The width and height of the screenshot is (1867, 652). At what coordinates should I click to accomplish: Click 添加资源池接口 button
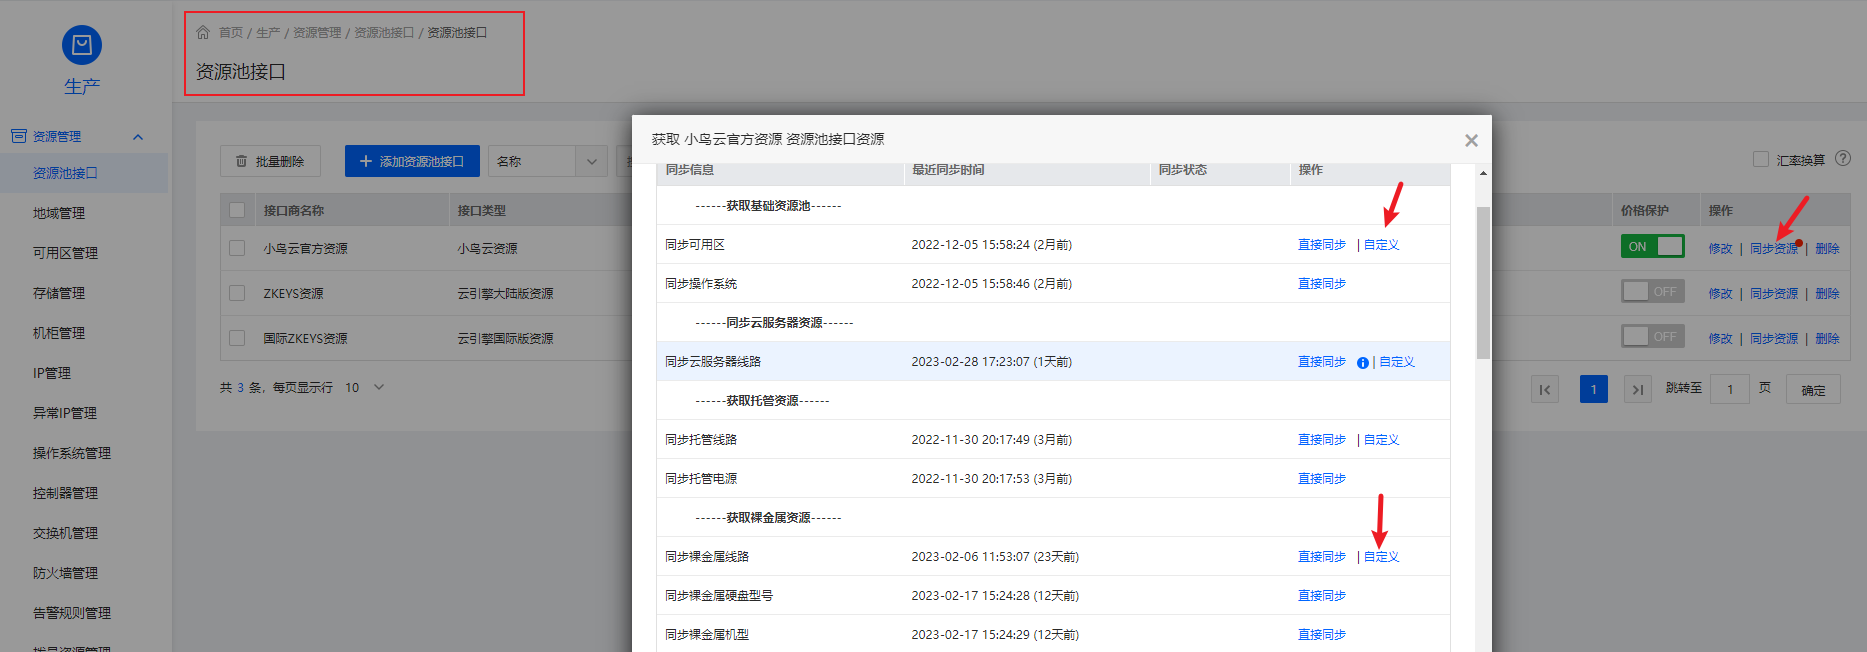[x=412, y=161]
